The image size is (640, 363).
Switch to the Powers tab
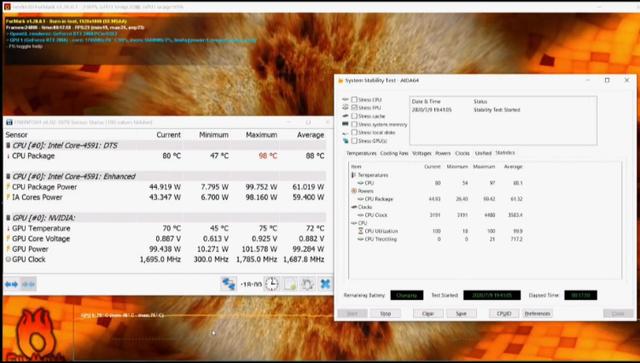(443, 153)
